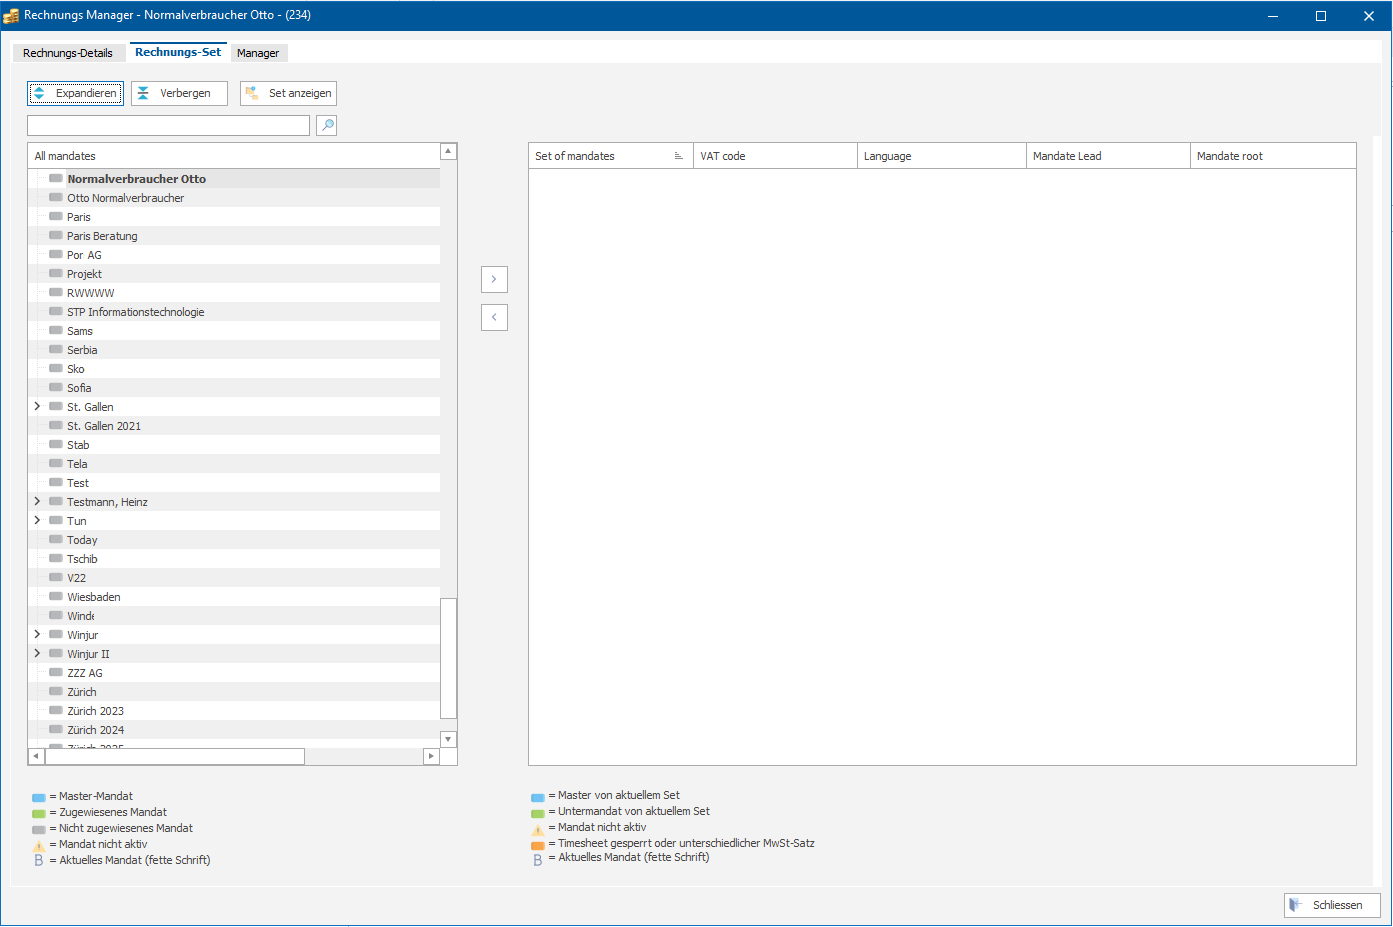
Task: Click the VAT code column header
Action: 775,156
